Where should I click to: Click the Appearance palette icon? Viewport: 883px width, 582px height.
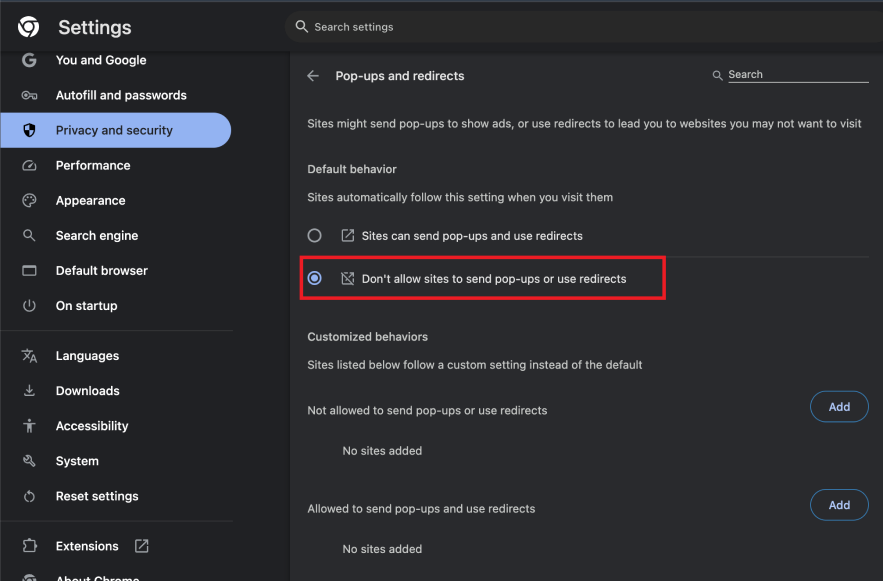click(29, 201)
